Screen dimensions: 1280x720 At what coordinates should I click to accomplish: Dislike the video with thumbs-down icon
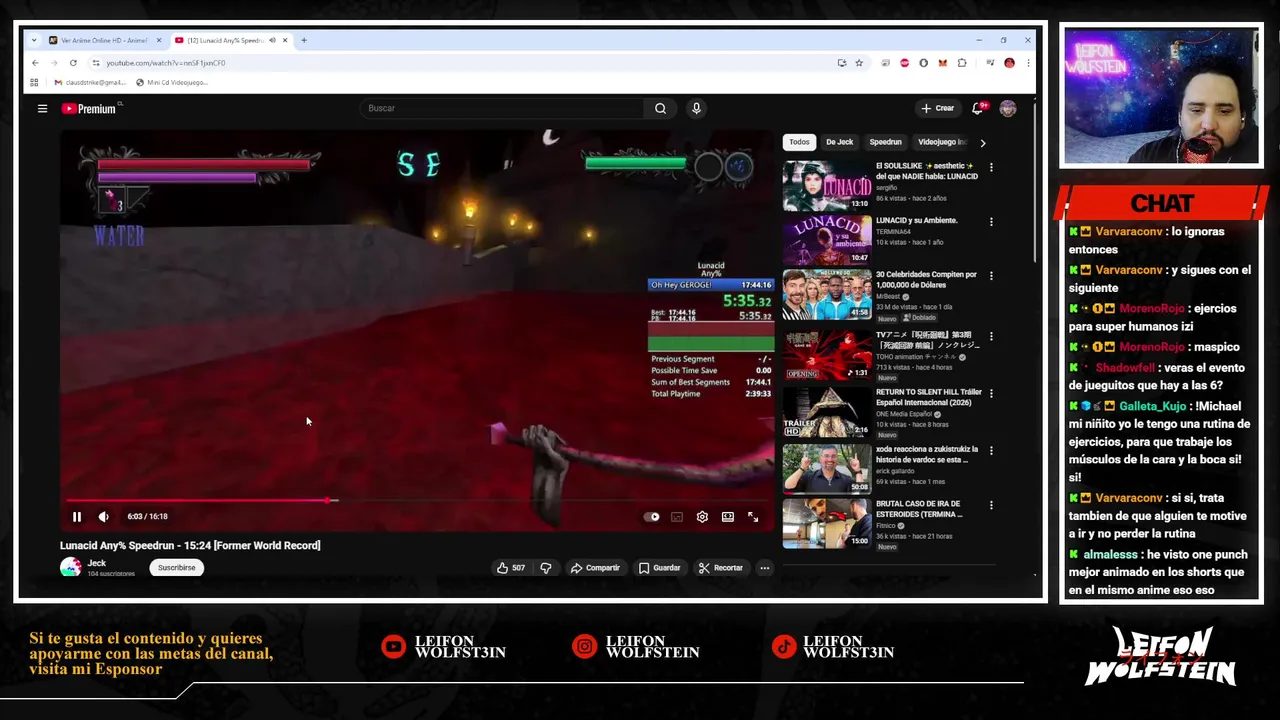coord(546,568)
